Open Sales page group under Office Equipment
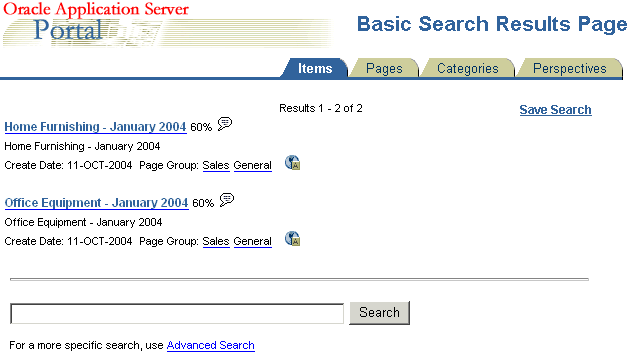631x363 pixels. tap(216, 241)
